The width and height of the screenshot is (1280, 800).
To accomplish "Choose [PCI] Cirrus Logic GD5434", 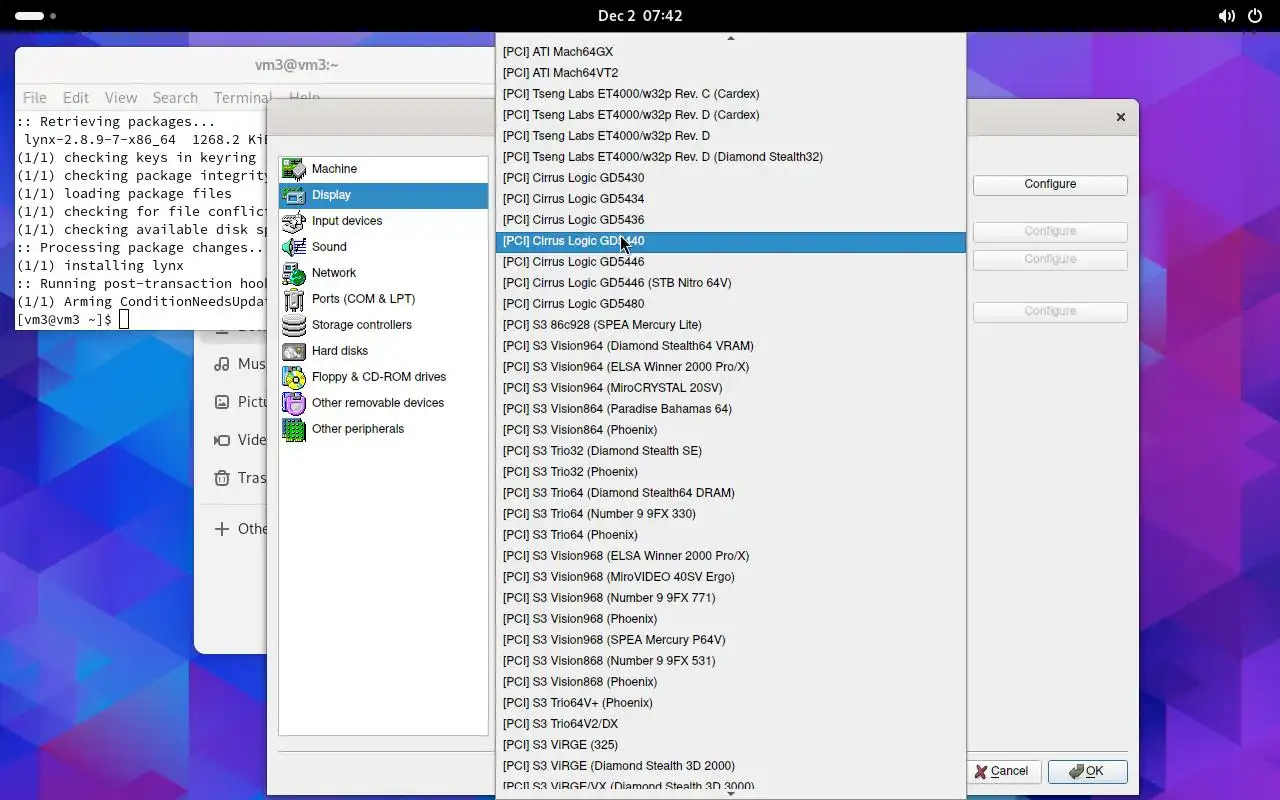I will 731,199.
